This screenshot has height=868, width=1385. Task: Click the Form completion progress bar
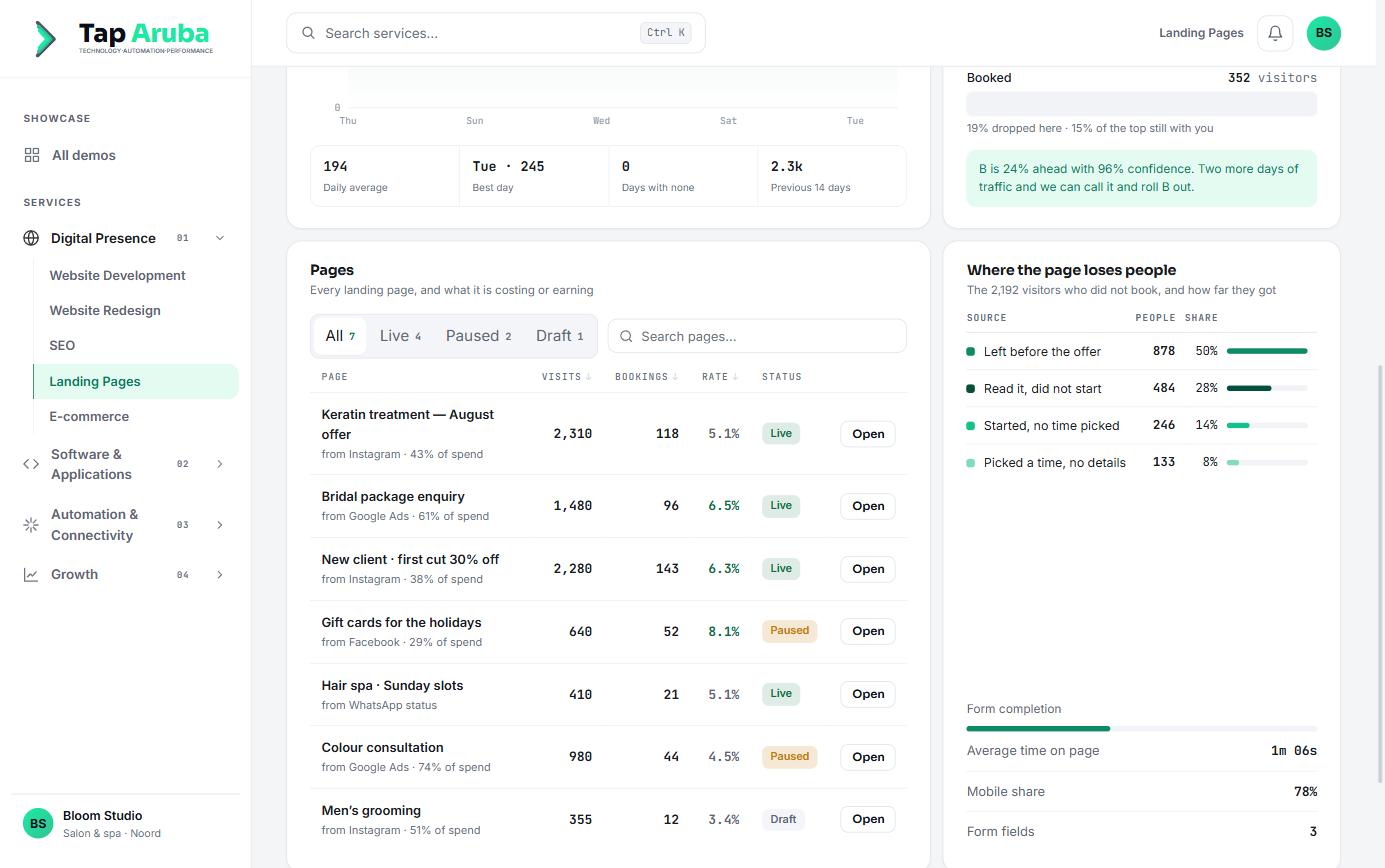point(1141,728)
